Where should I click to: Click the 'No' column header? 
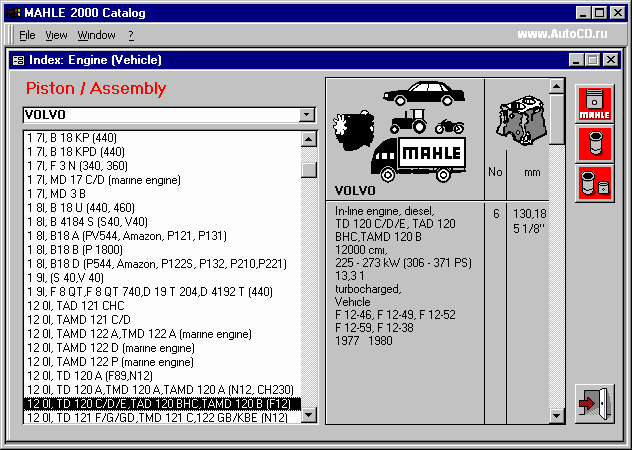(x=495, y=172)
